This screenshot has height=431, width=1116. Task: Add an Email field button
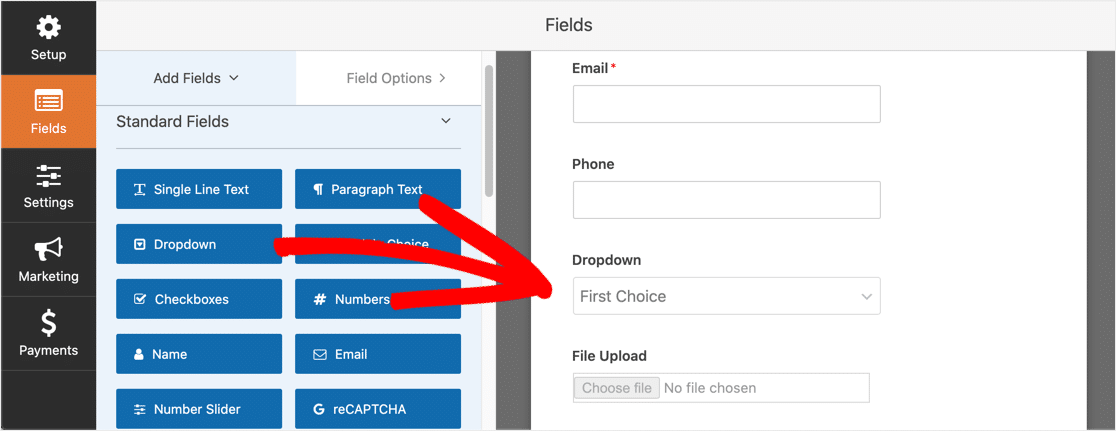tap(378, 354)
